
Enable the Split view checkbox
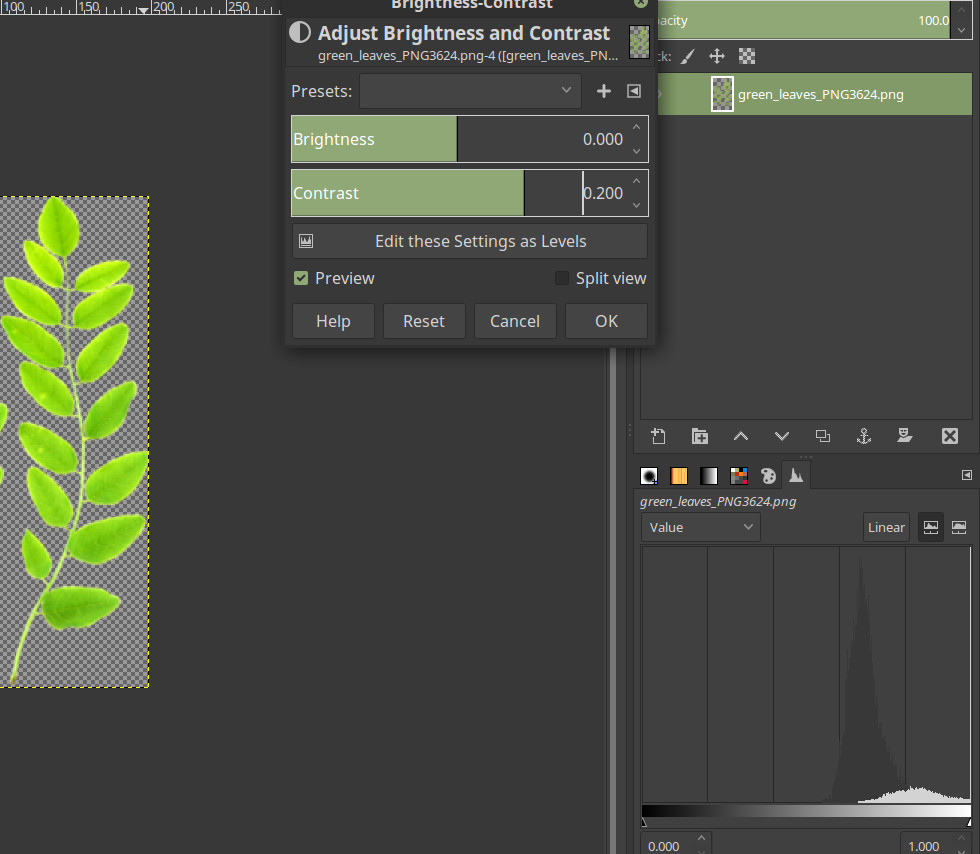[562, 278]
